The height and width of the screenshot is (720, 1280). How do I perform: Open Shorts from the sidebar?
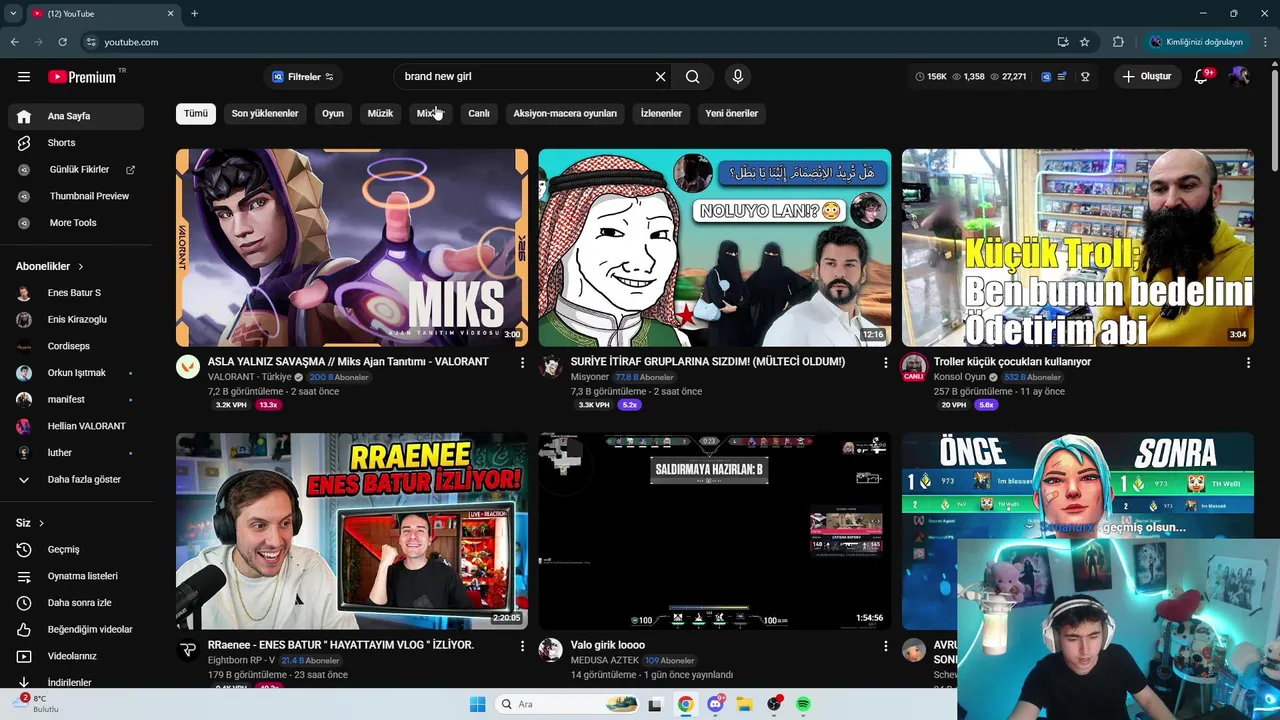tap(76, 143)
